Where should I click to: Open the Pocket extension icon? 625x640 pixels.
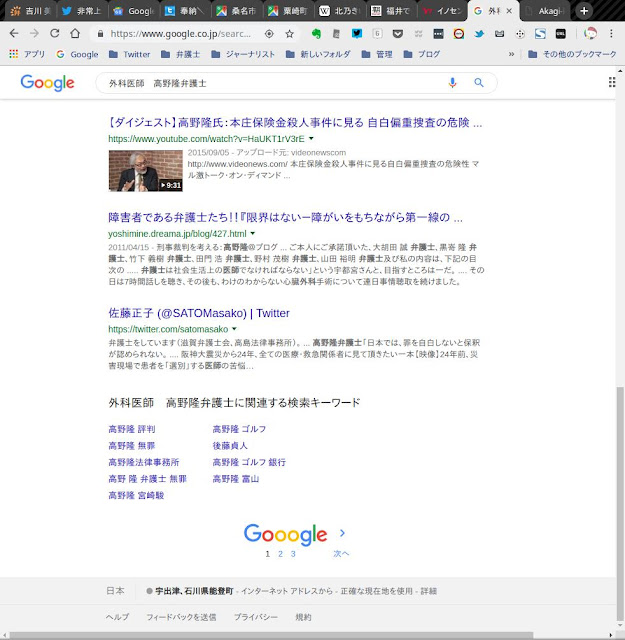[398, 34]
